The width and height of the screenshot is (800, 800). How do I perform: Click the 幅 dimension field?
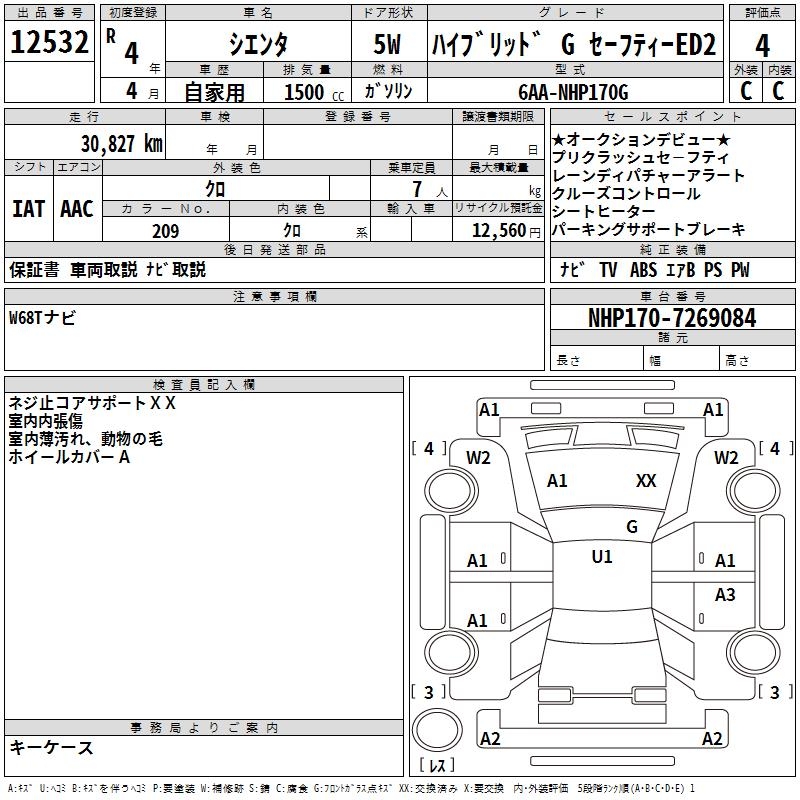[681, 360]
